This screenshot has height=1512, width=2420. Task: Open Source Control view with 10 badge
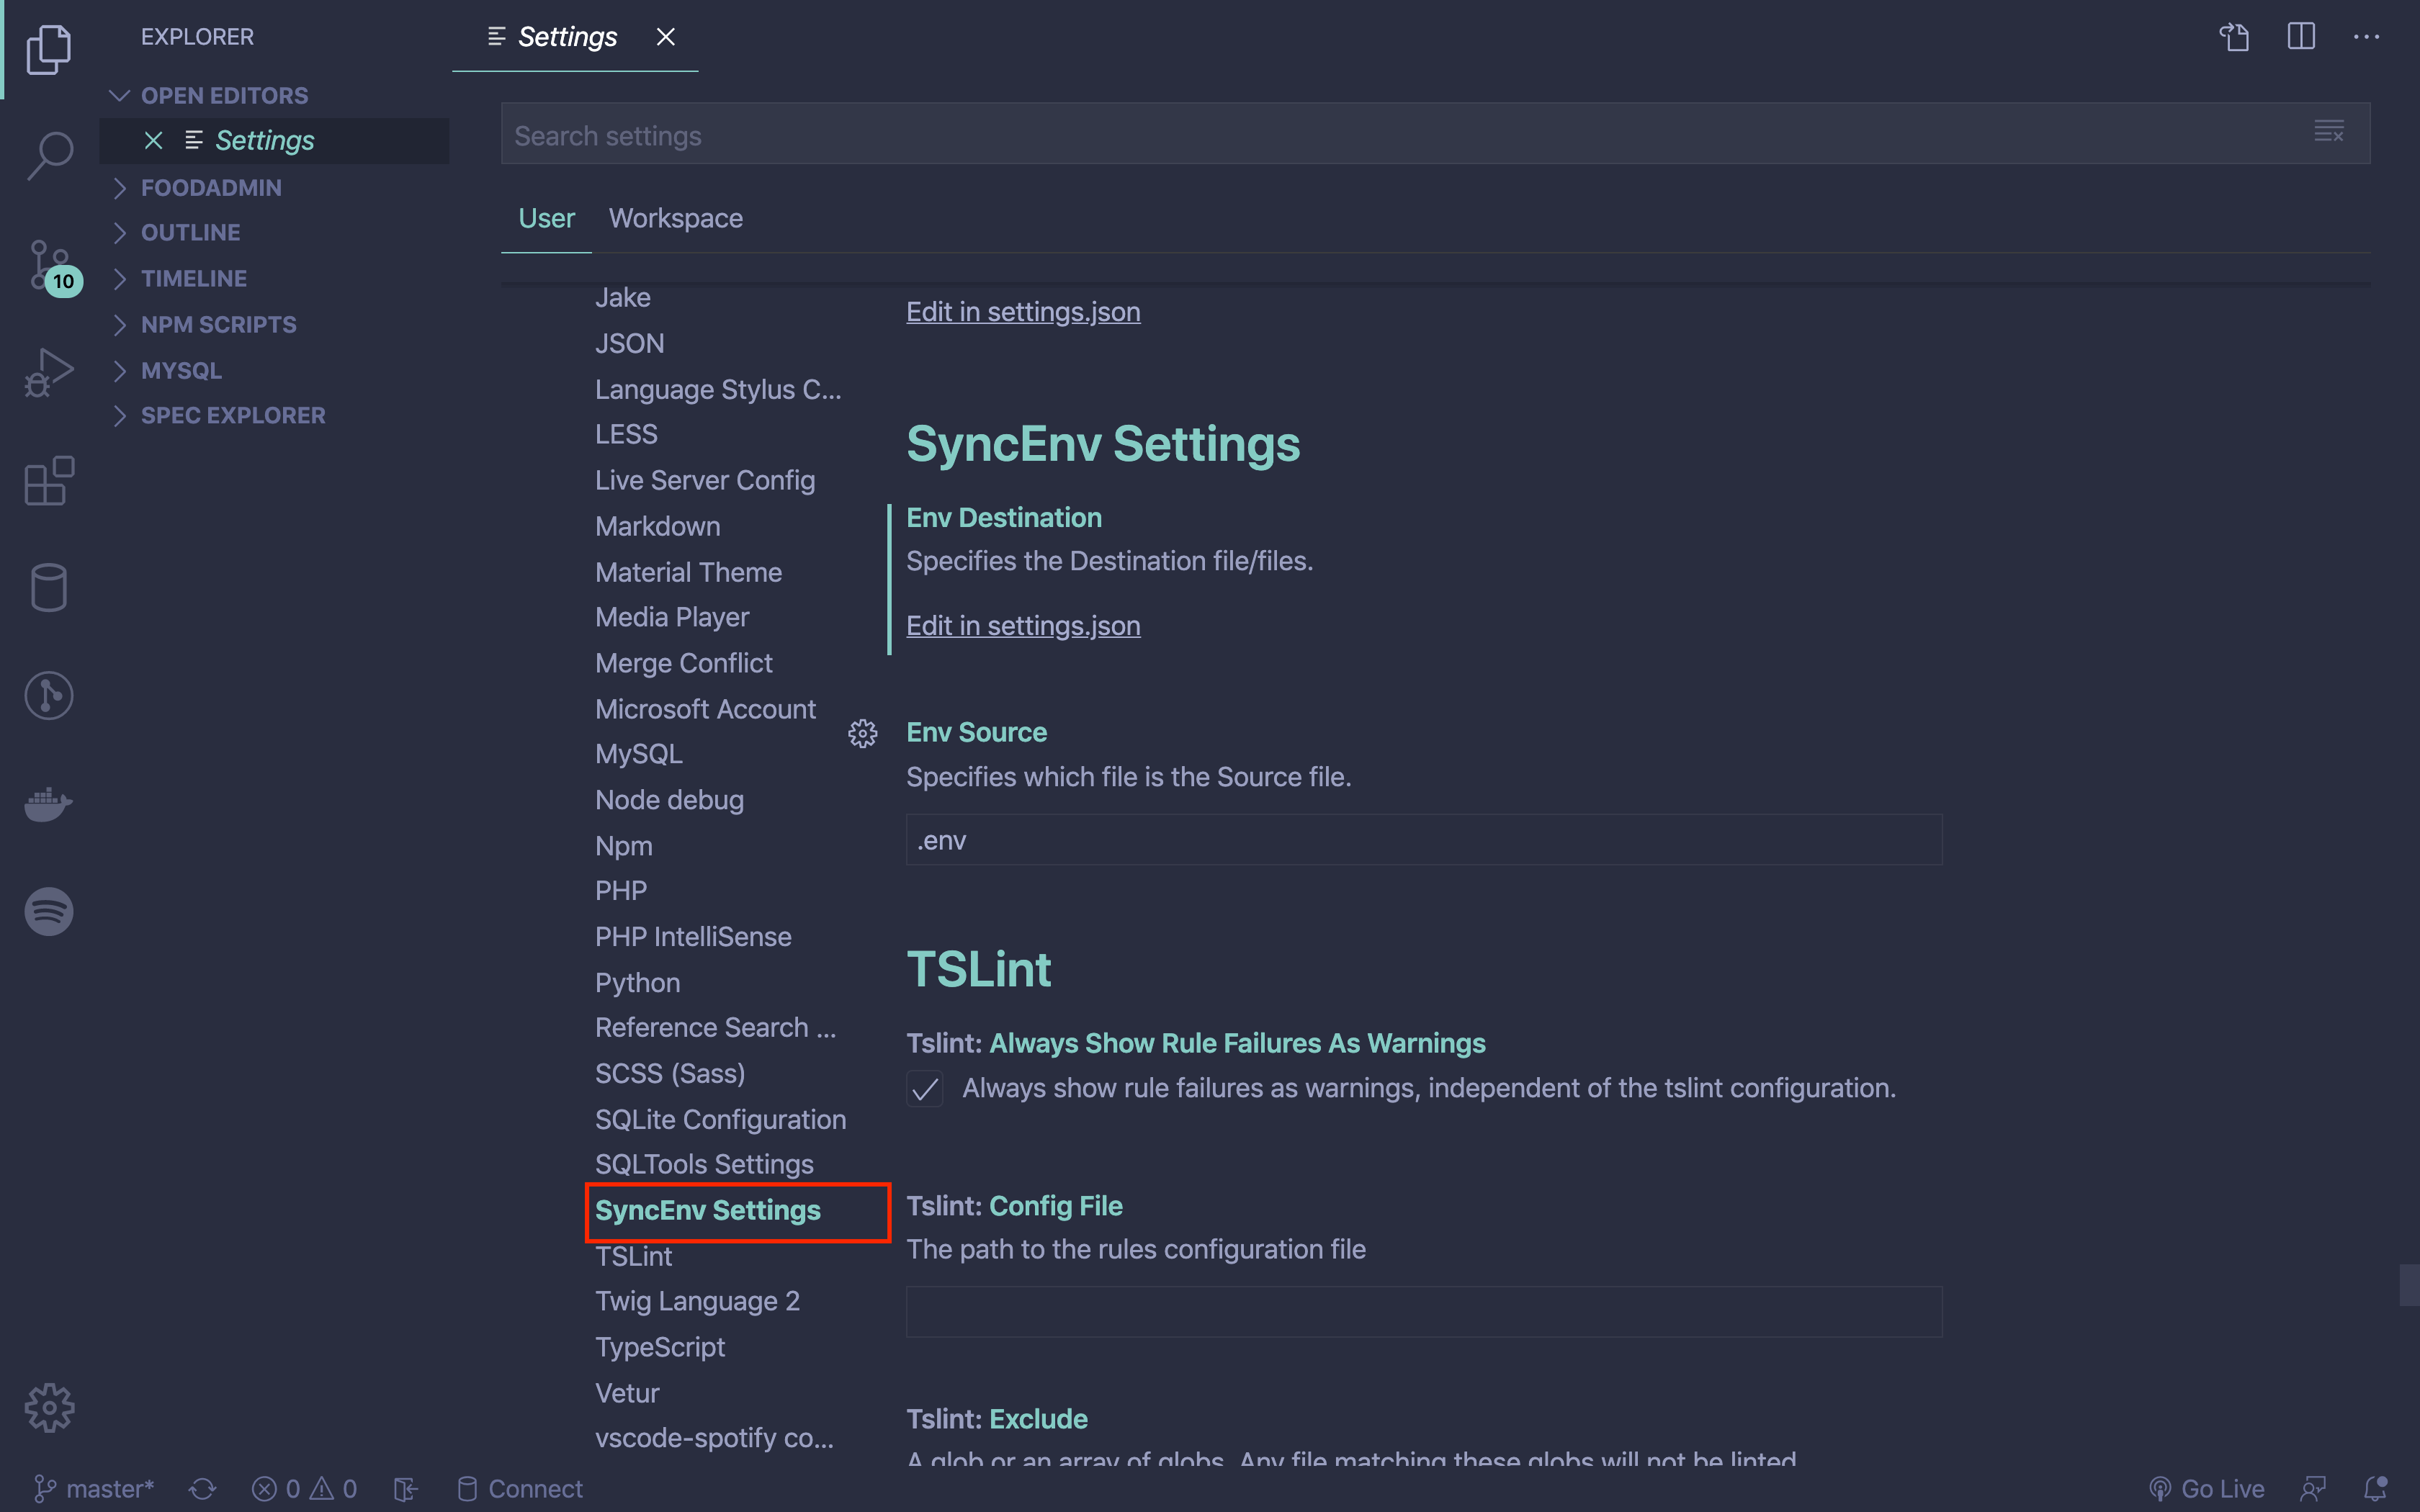pos(49,266)
